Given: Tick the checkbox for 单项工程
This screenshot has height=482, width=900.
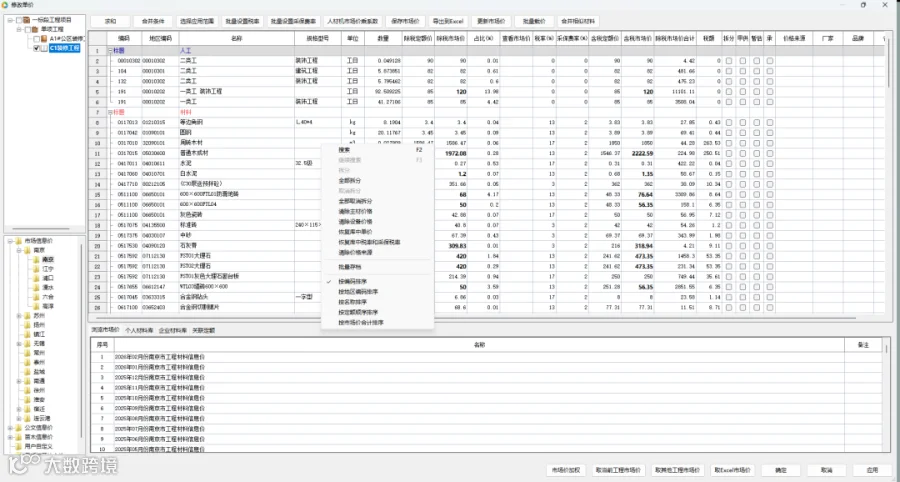Looking at the screenshot, I should tap(27, 29).
